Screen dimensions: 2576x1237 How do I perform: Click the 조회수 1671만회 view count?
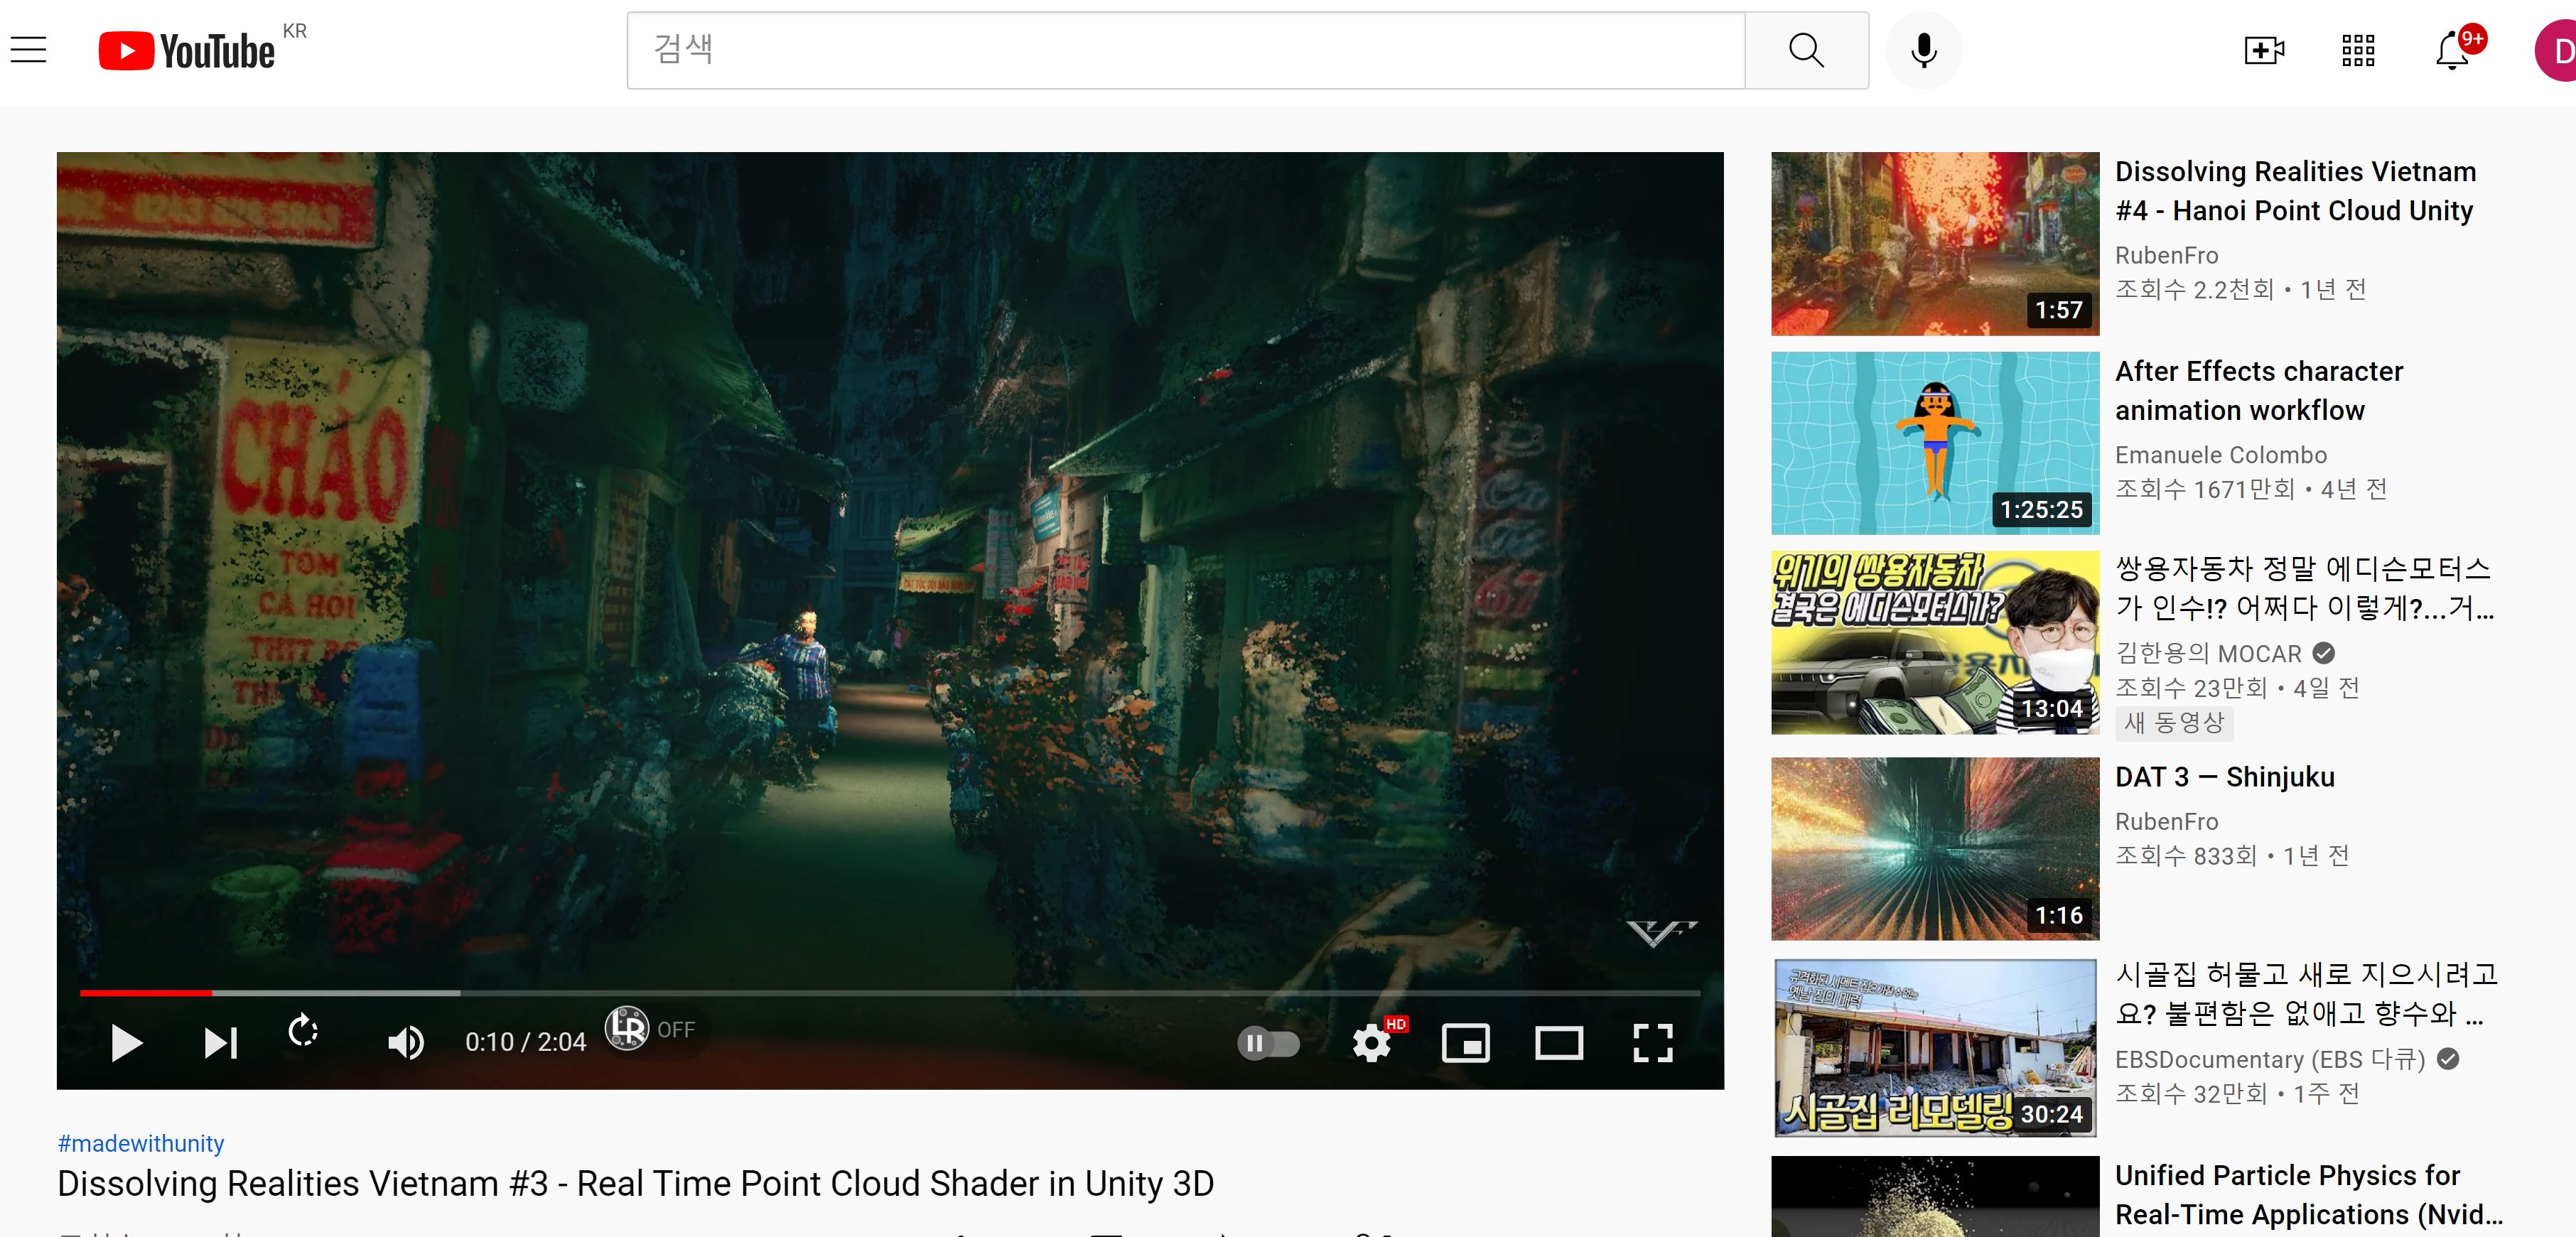pos(2205,489)
